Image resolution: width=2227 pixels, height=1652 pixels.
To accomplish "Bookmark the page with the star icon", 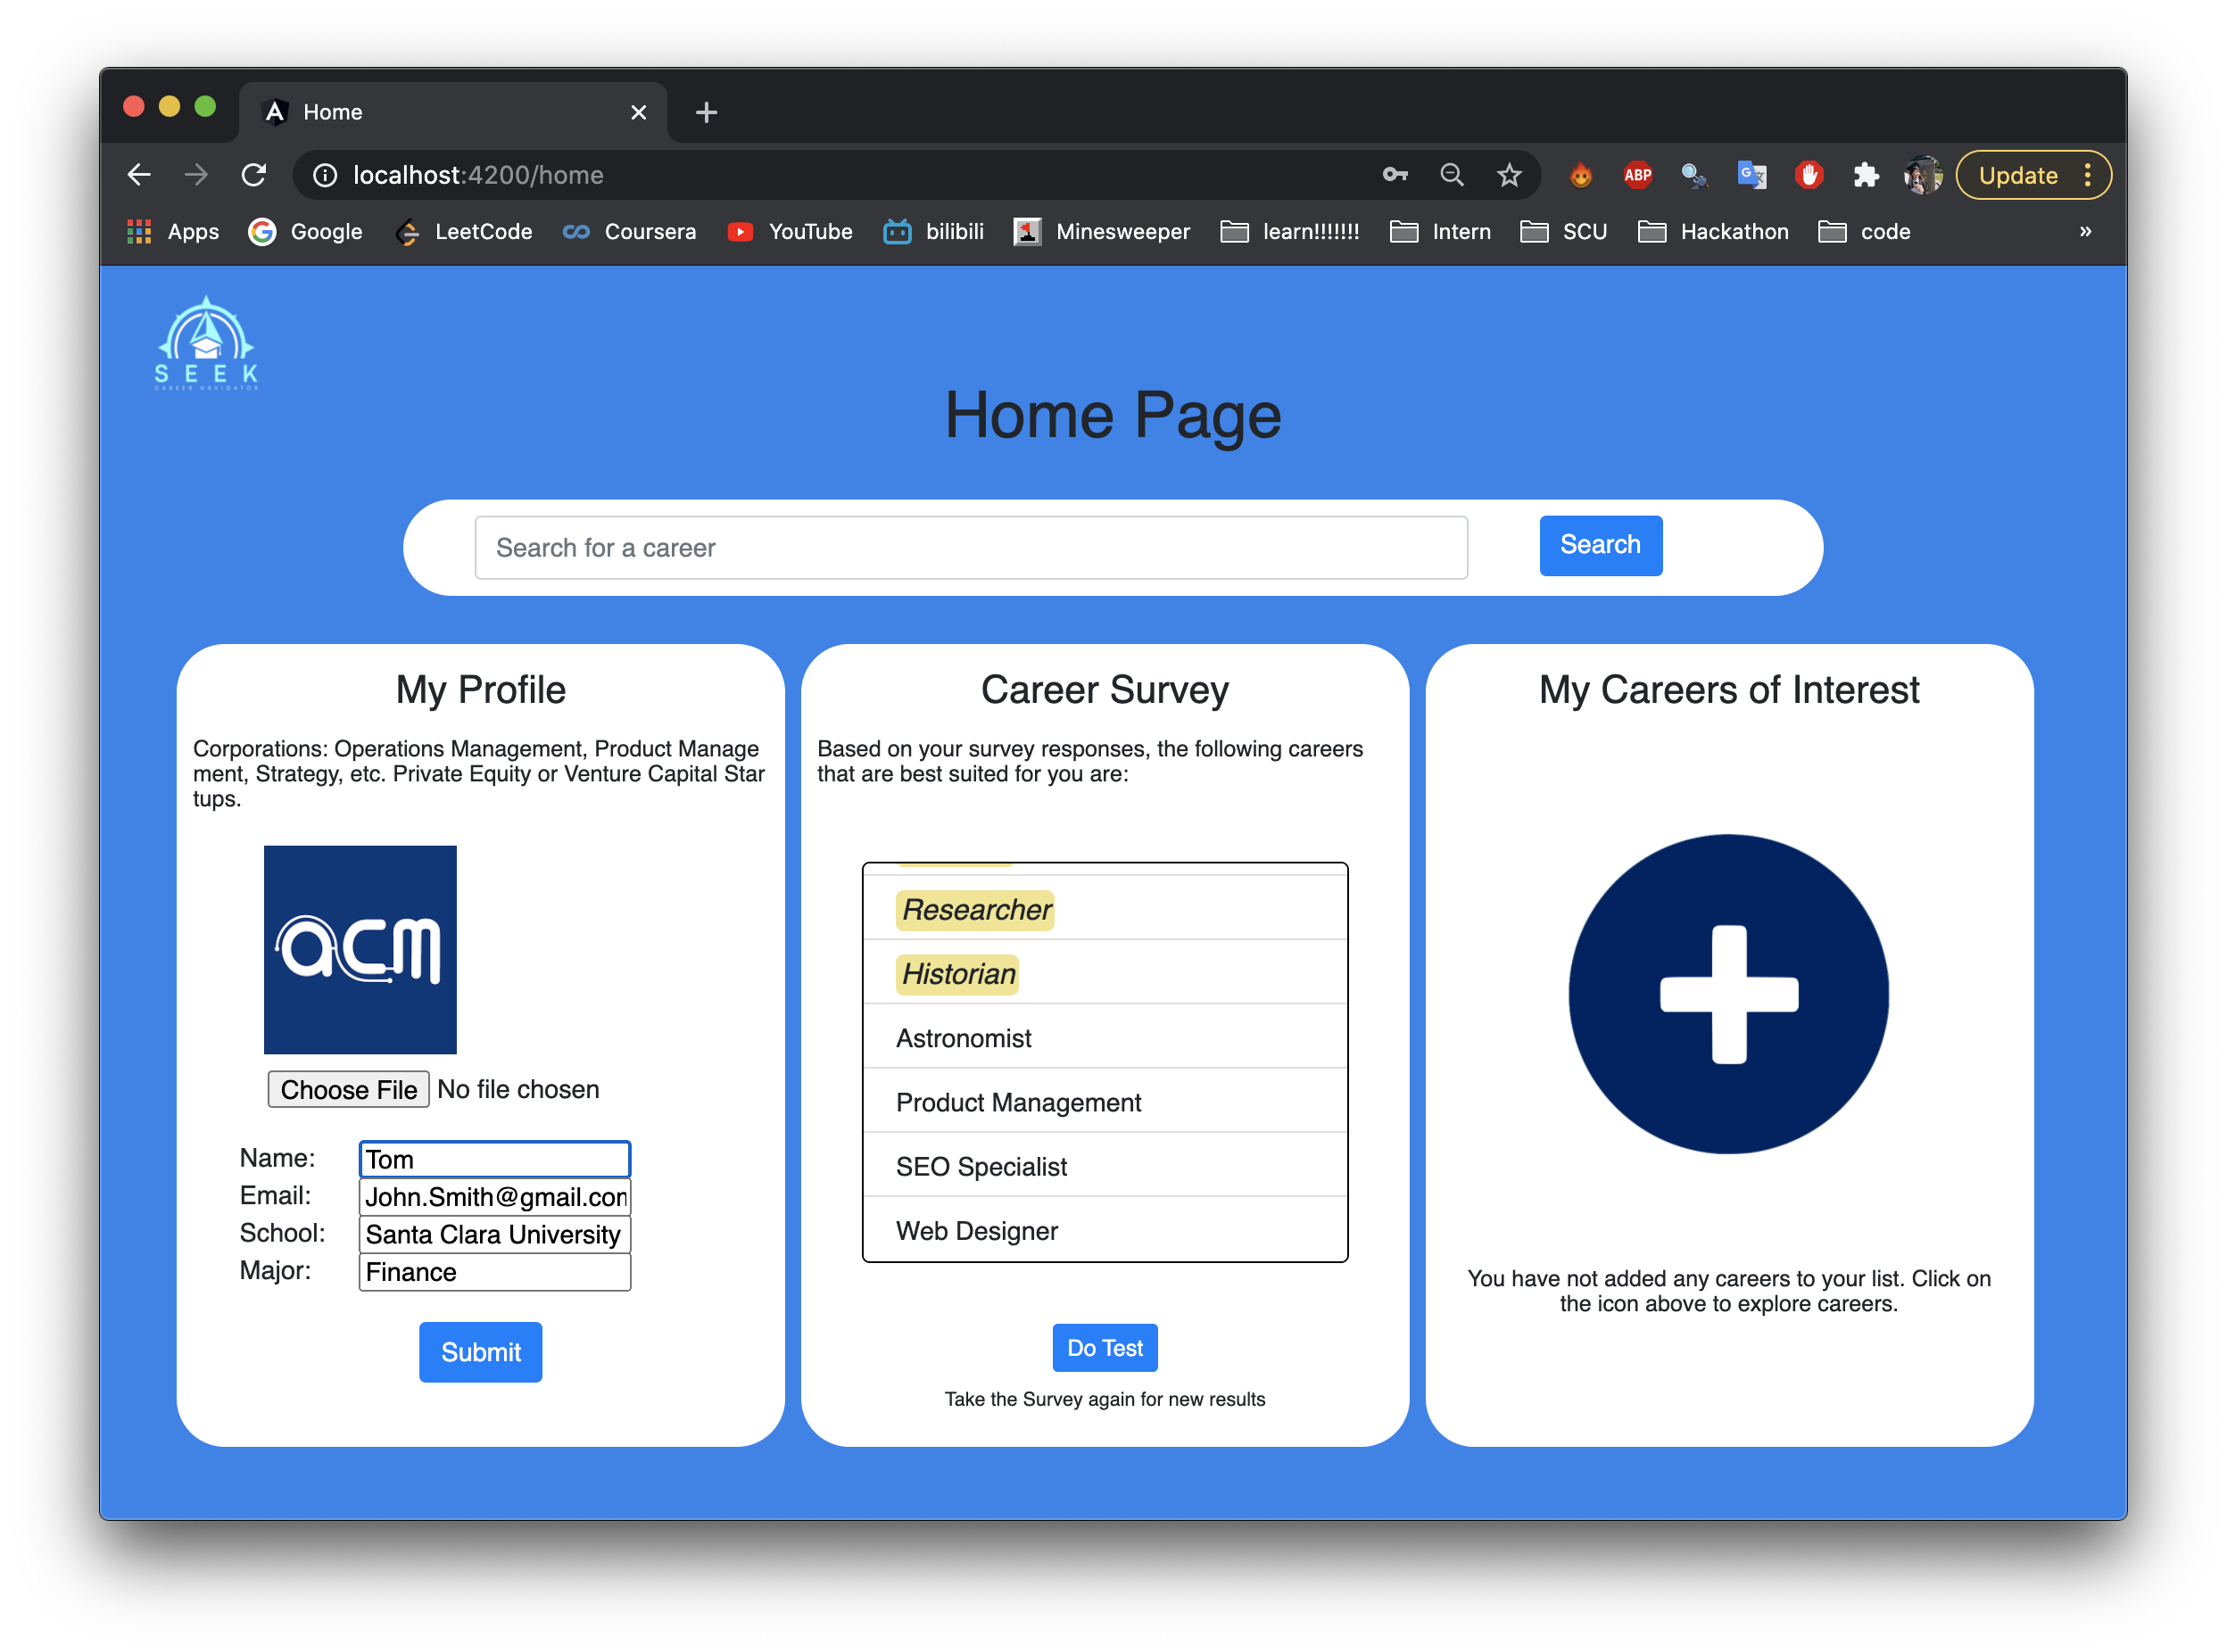I will click(x=1509, y=176).
